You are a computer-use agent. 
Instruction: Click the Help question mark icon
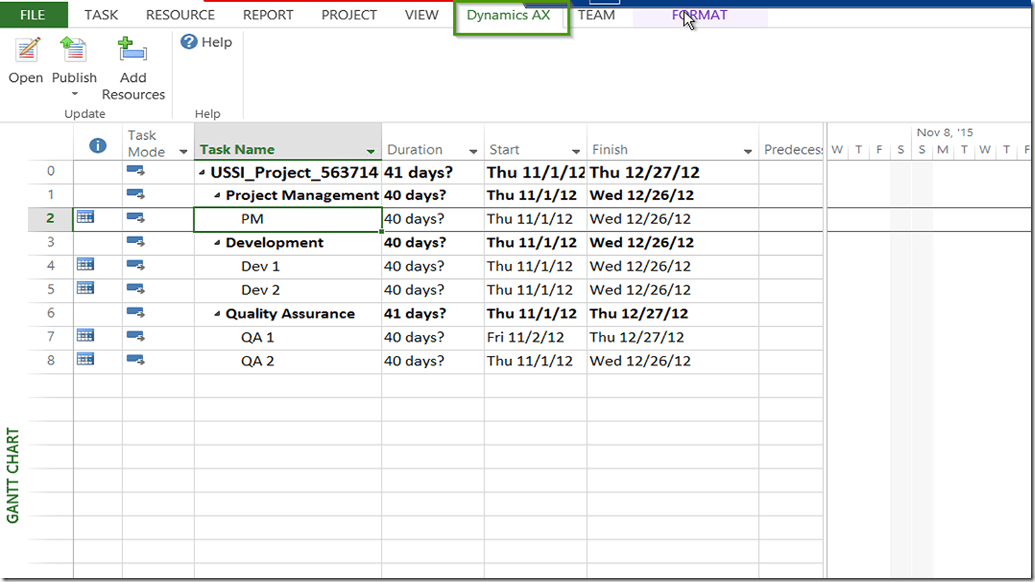coord(189,42)
